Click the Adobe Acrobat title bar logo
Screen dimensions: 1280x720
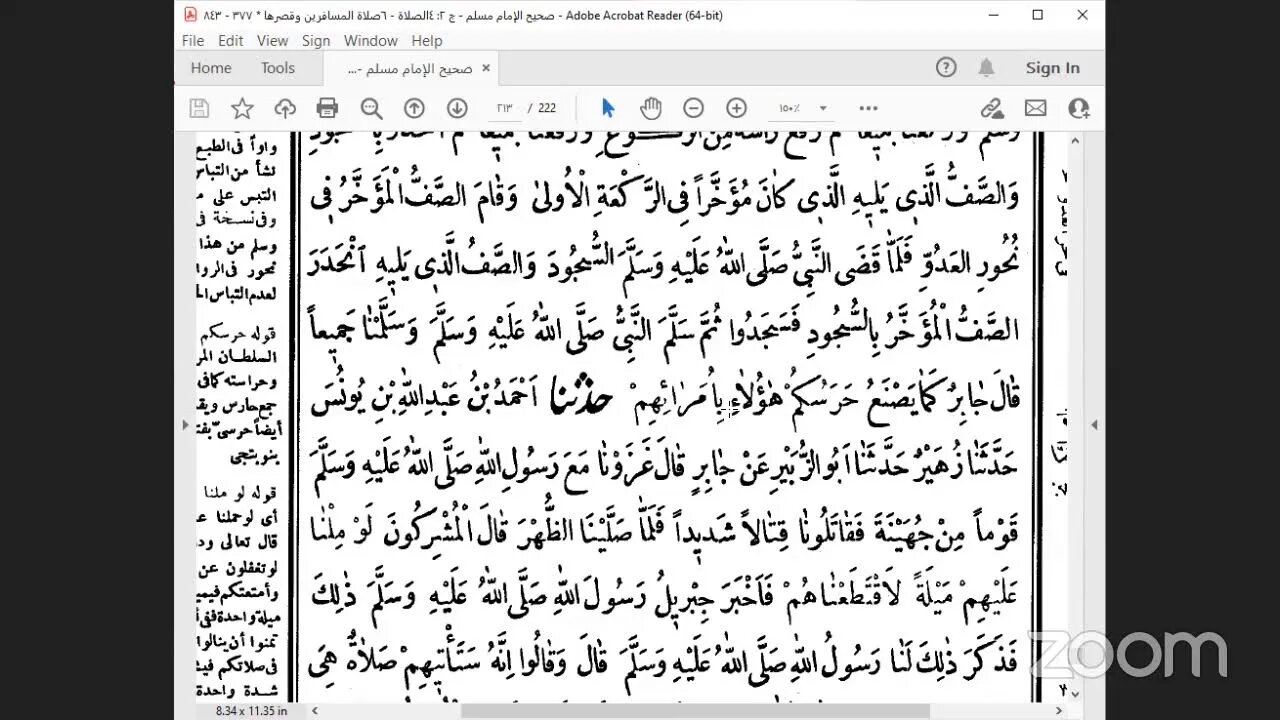190,15
